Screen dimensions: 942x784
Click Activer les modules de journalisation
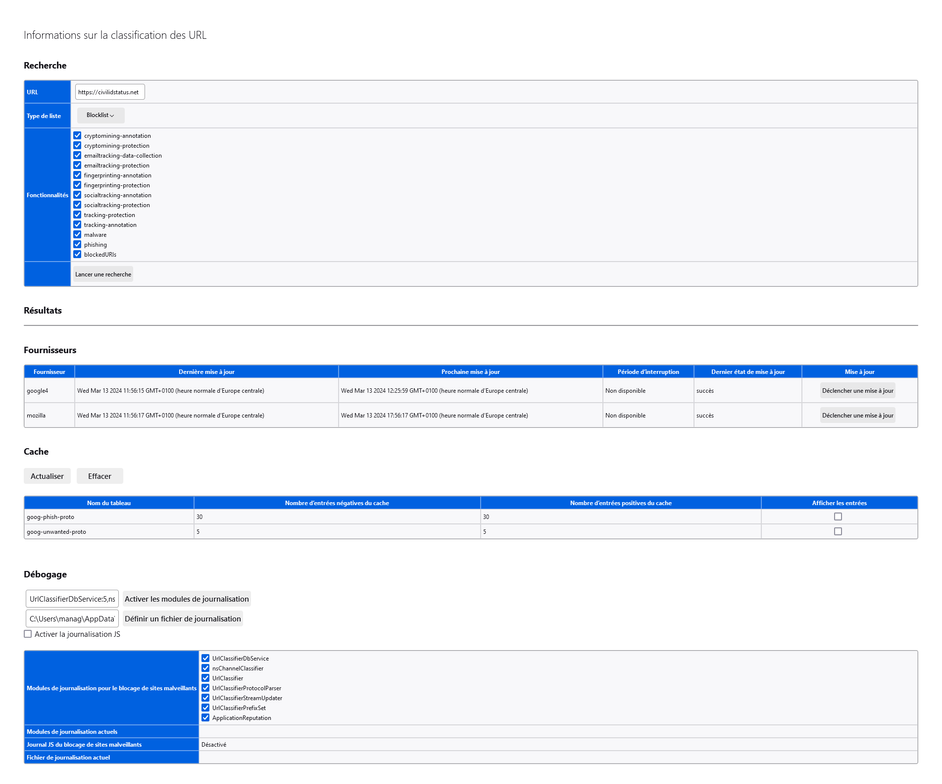(x=187, y=599)
